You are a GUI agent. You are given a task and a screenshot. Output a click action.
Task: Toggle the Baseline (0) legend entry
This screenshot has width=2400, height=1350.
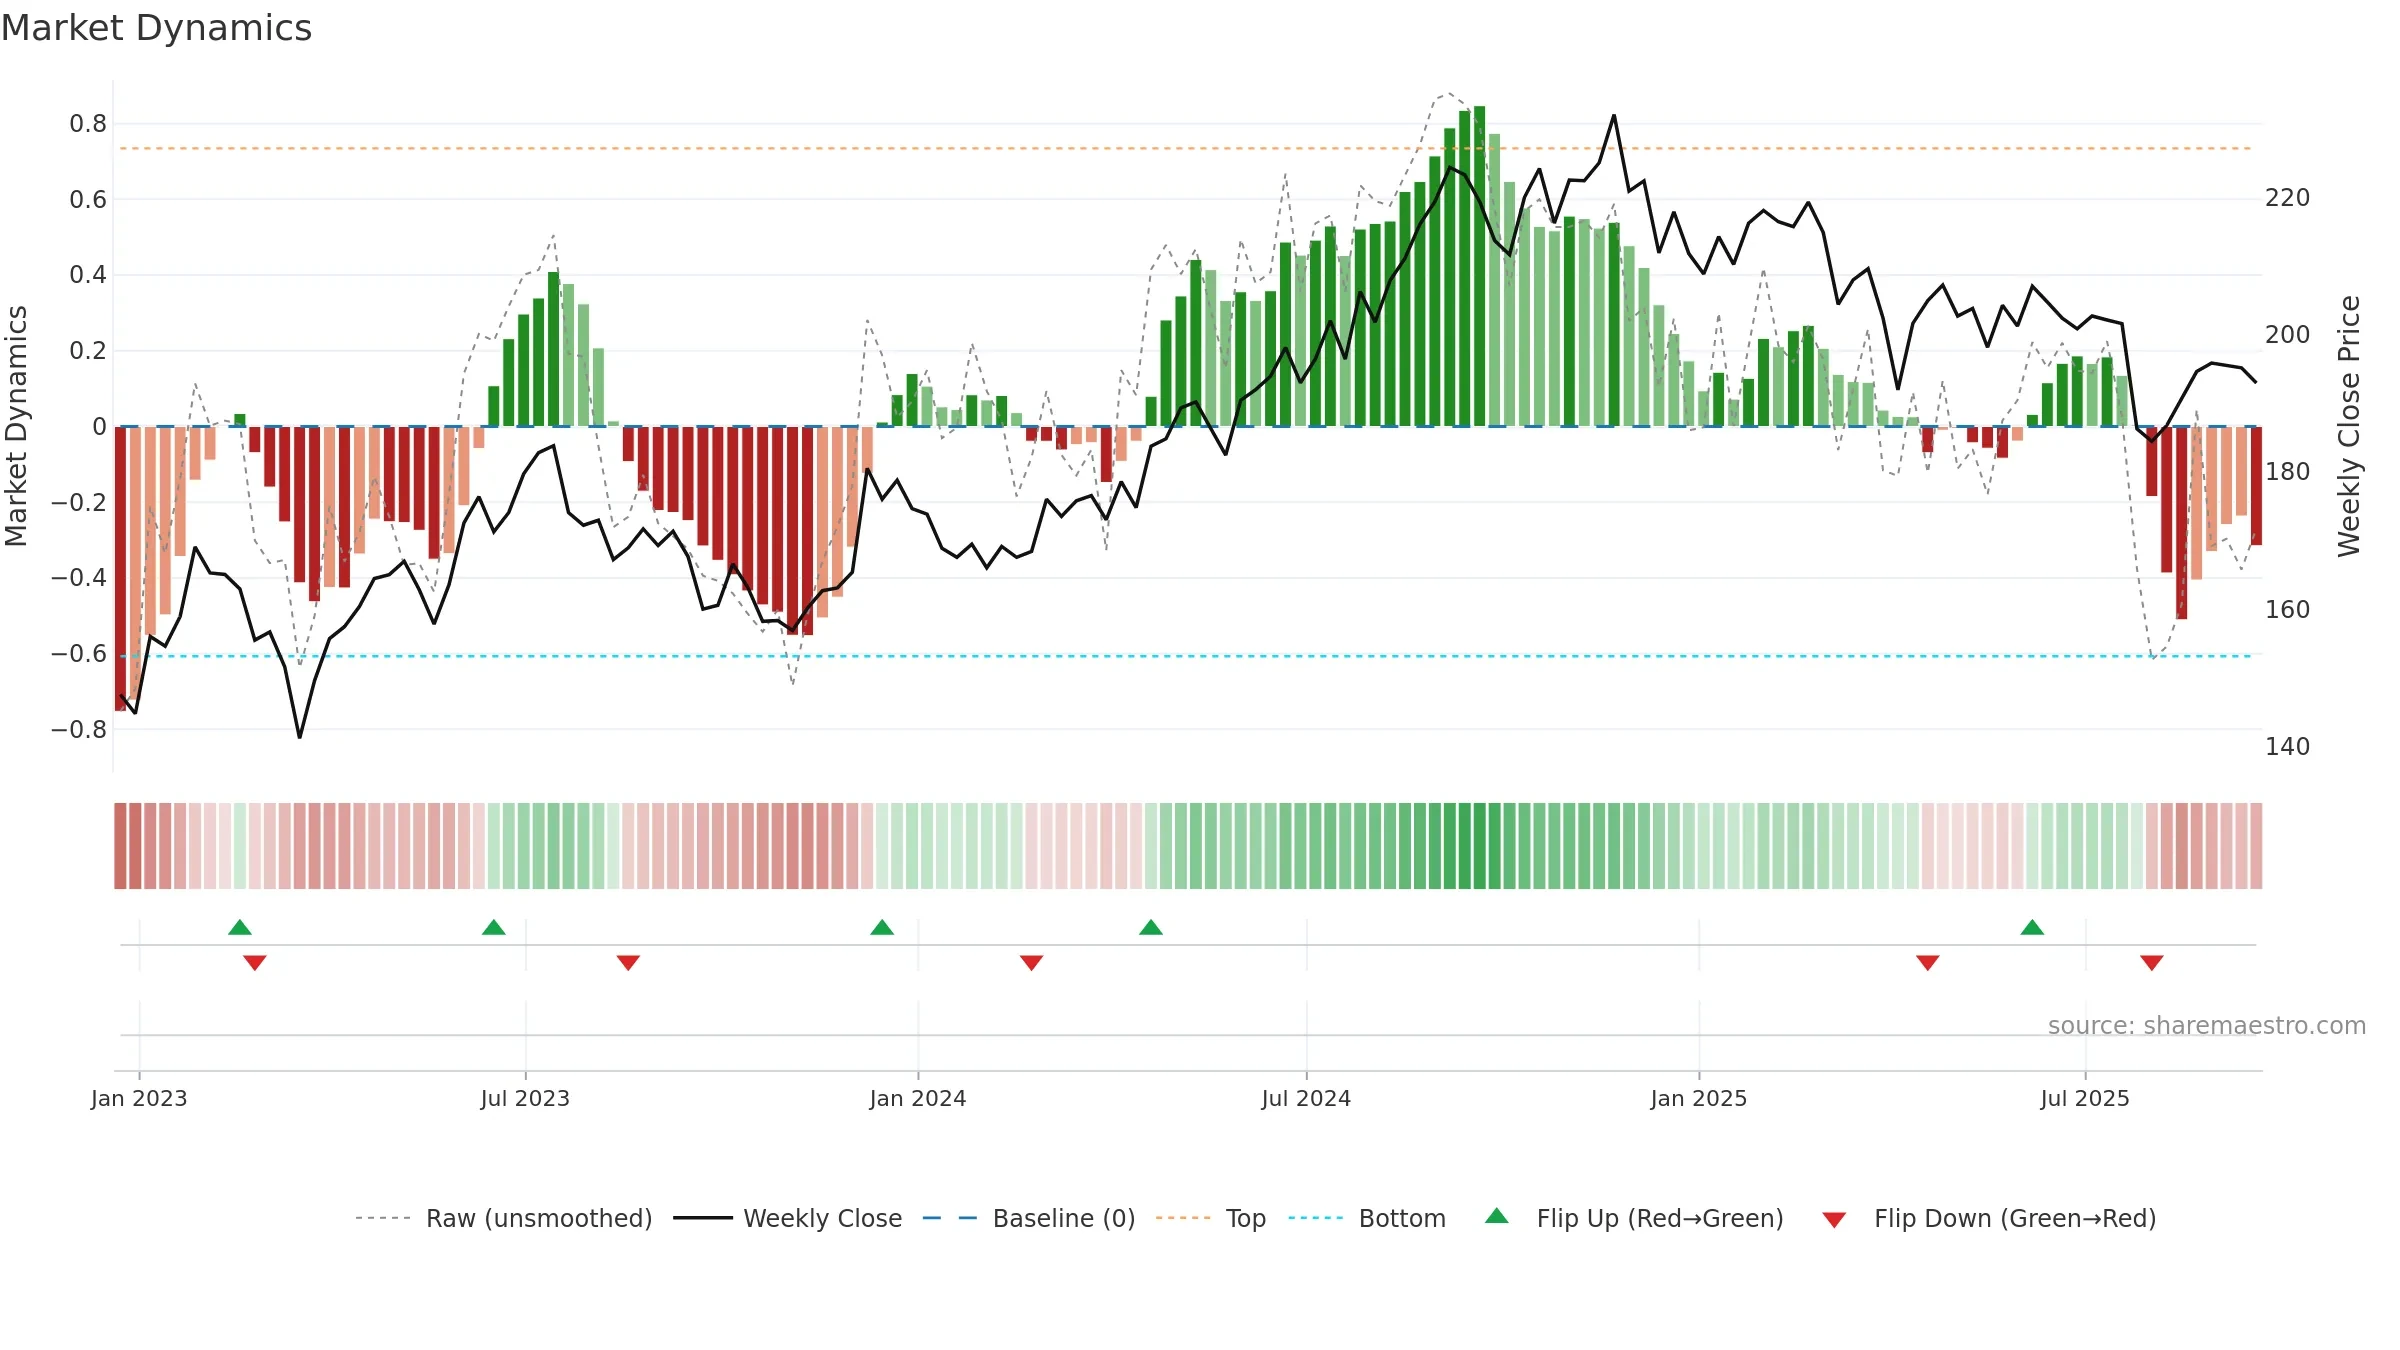tap(1029, 1218)
